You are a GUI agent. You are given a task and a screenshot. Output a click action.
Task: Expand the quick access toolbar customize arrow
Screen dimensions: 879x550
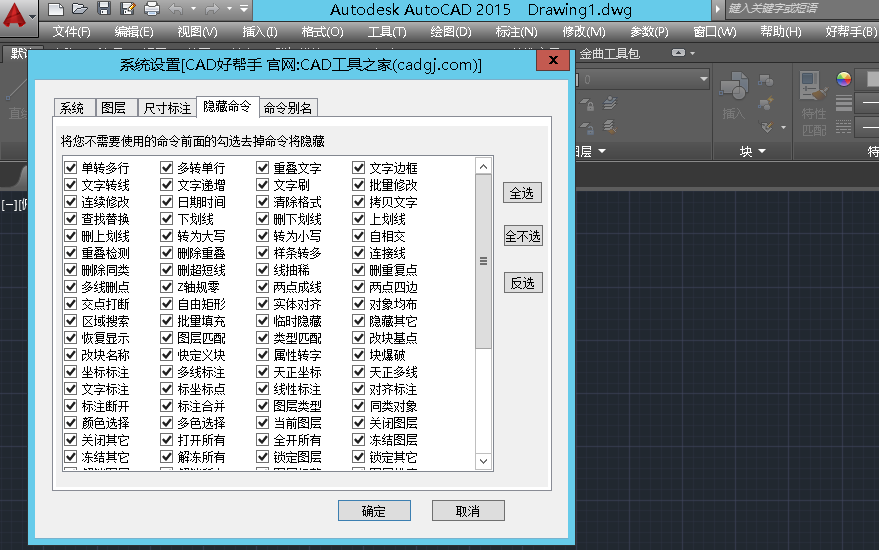pos(245,9)
